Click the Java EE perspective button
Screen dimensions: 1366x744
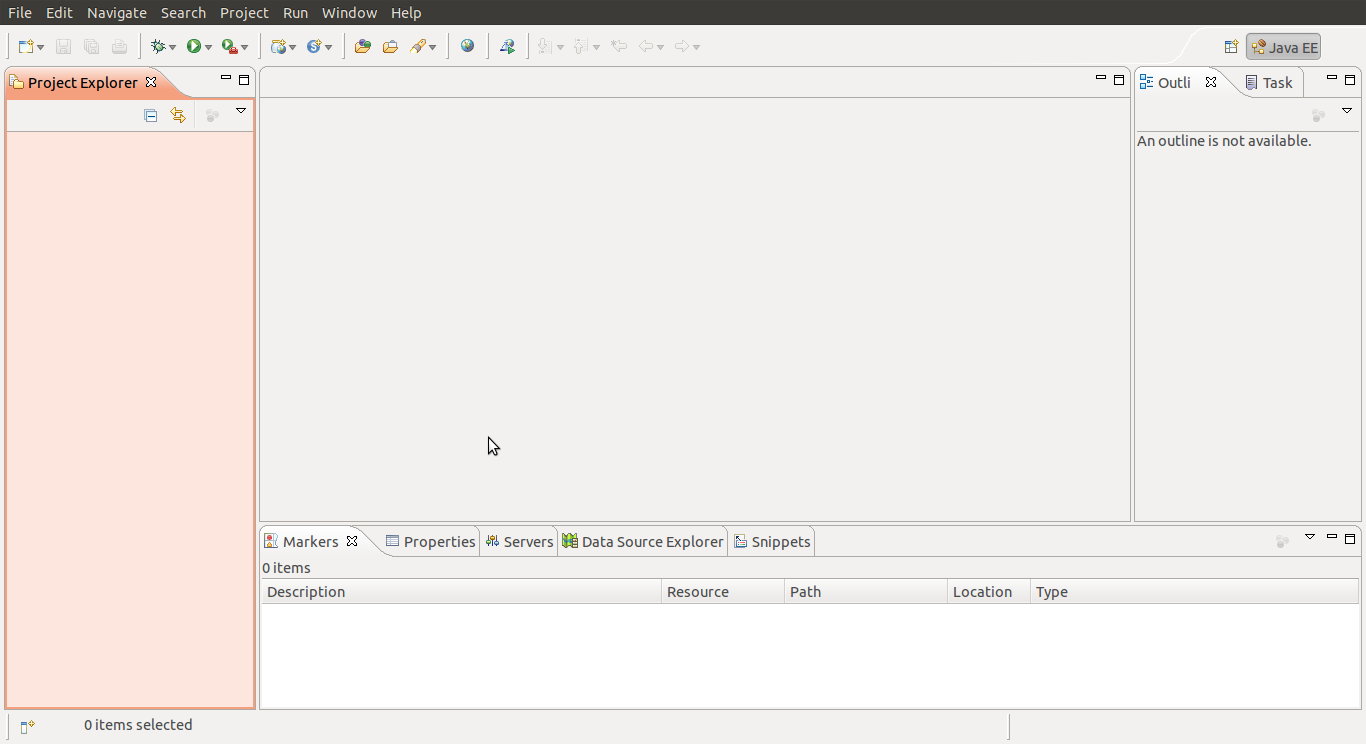pyautogui.click(x=1283, y=46)
